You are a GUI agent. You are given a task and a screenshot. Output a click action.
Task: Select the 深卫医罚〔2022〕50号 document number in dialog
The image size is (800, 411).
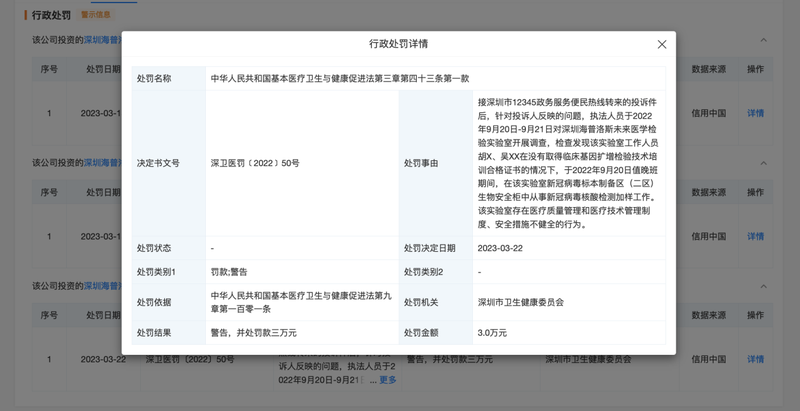point(254,163)
